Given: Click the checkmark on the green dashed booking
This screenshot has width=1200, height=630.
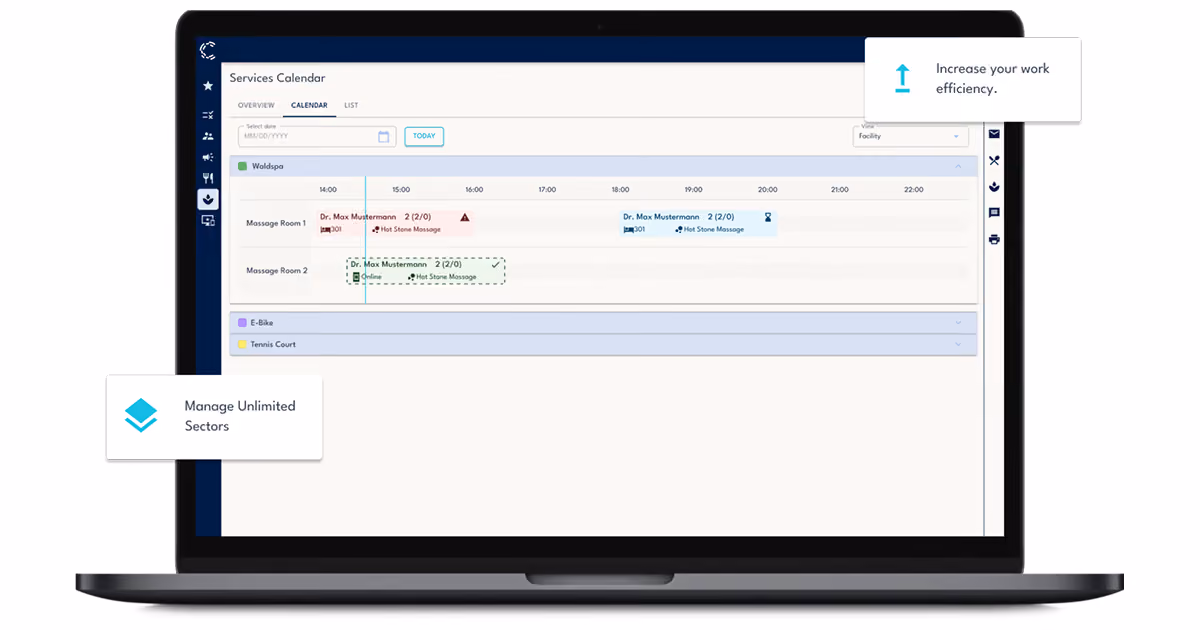Looking at the screenshot, I should pos(495,265).
